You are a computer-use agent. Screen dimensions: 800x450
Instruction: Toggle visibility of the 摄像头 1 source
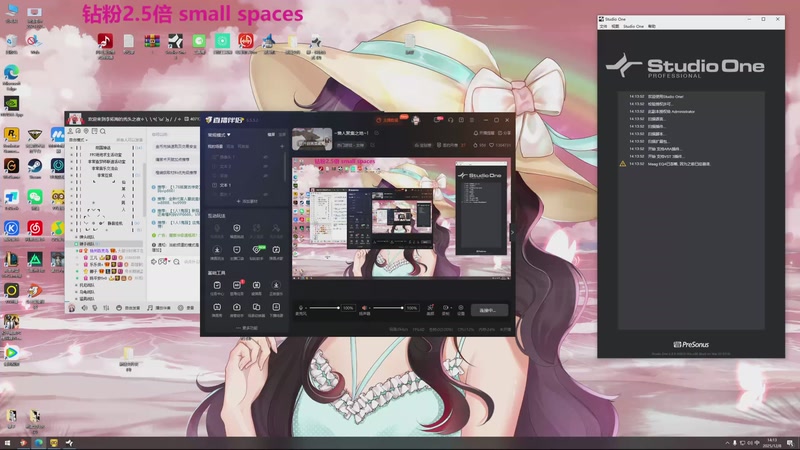pyautogui.click(x=266, y=157)
